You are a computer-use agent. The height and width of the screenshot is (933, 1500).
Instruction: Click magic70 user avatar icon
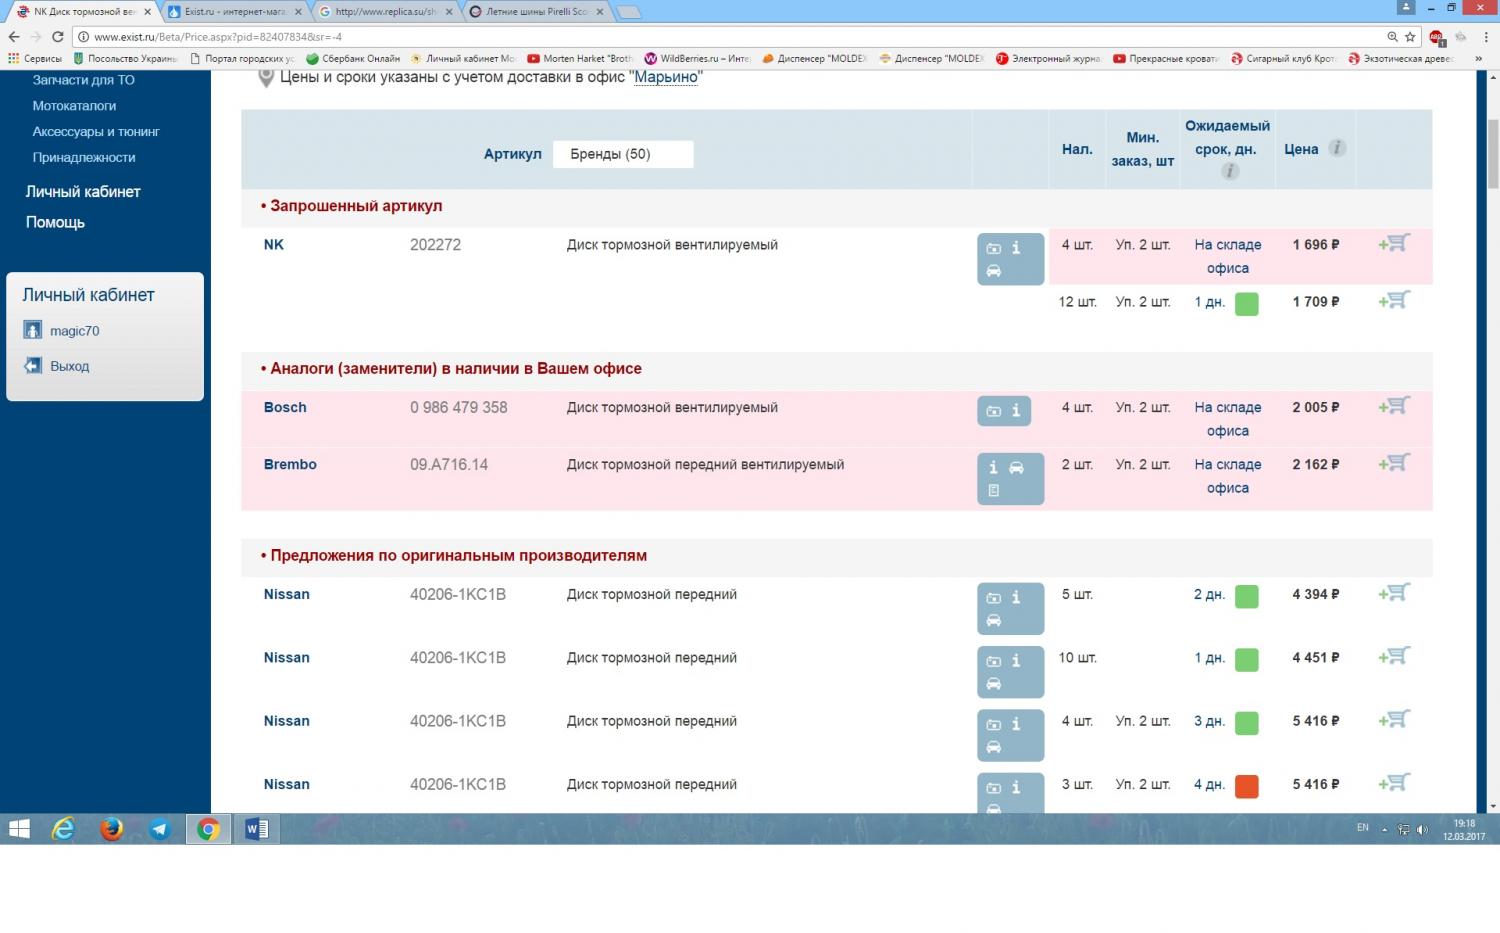(x=33, y=330)
